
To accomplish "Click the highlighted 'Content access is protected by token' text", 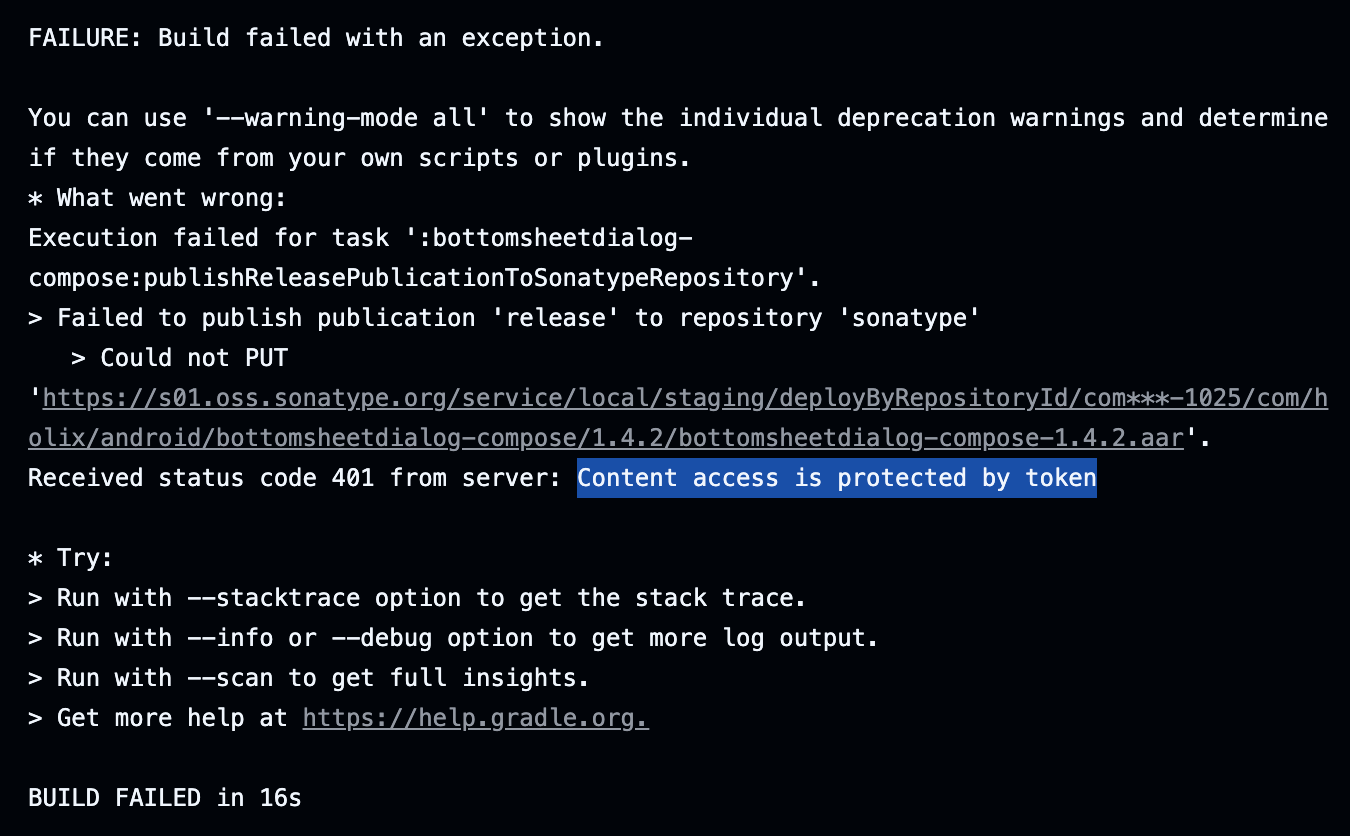I will (837, 478).
